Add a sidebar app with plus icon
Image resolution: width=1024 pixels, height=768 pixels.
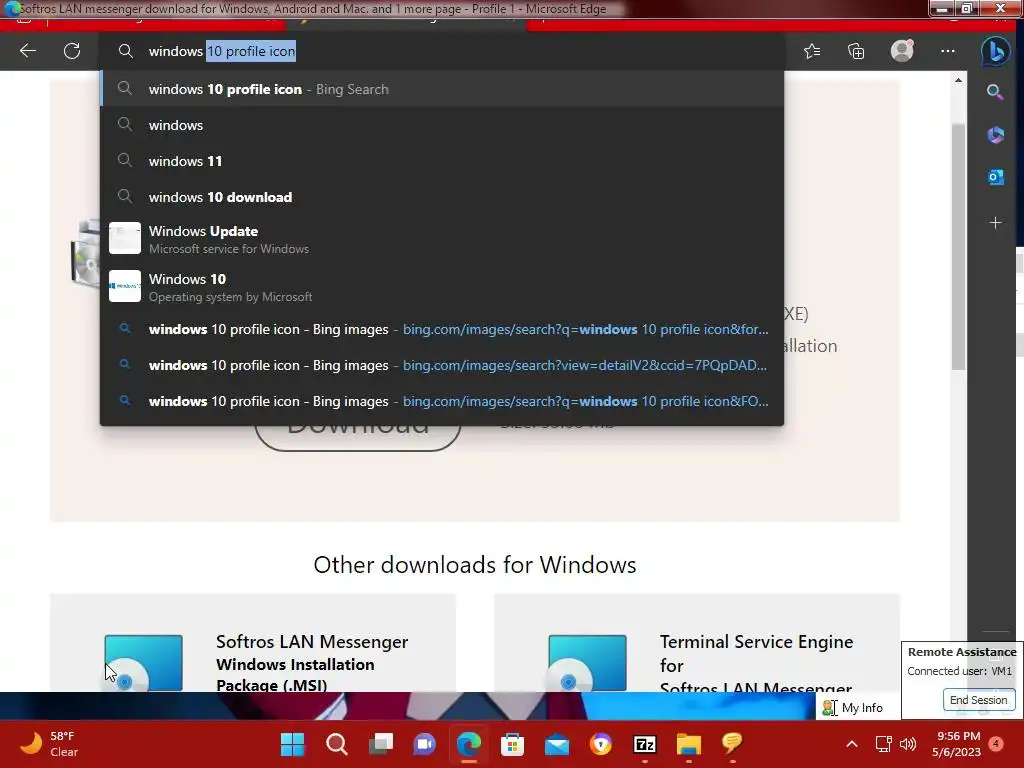tap(995, 223)
